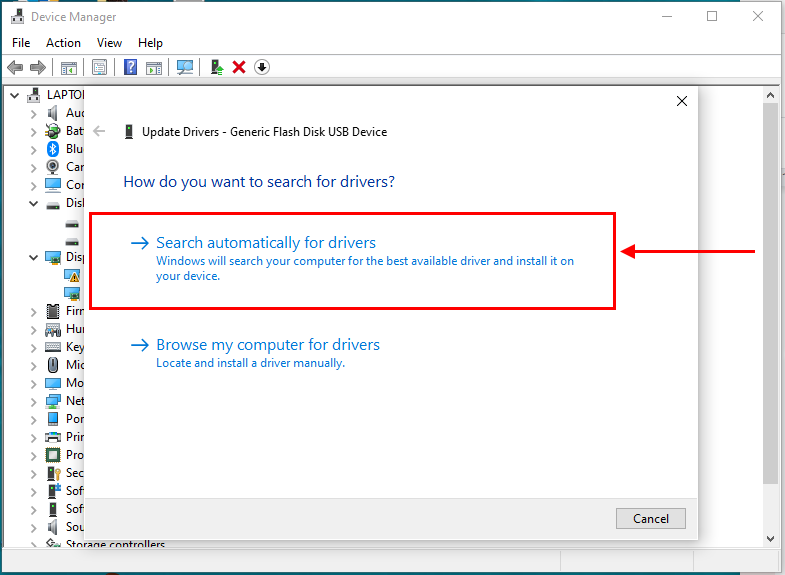Click the Cancel button
785x575 pixels.
point(650,518)
